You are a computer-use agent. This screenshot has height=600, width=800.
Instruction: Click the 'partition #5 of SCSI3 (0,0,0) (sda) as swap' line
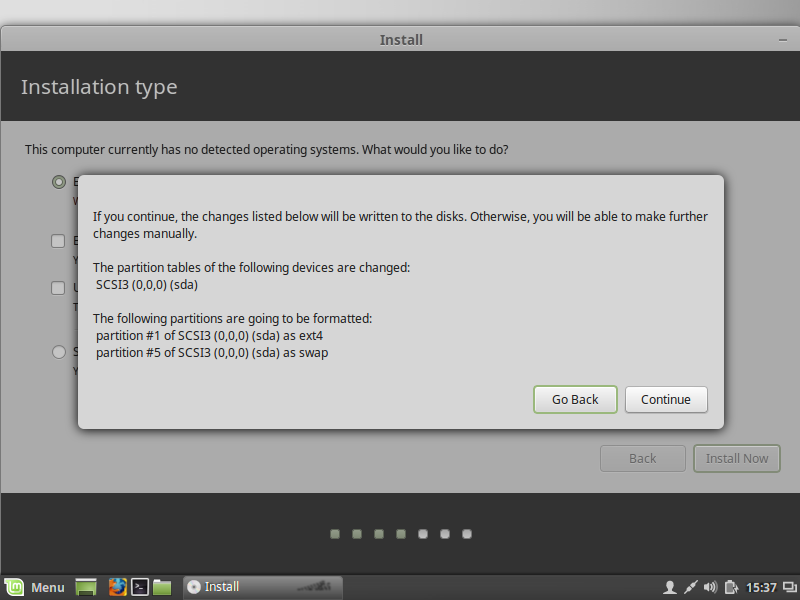point(212,353)
